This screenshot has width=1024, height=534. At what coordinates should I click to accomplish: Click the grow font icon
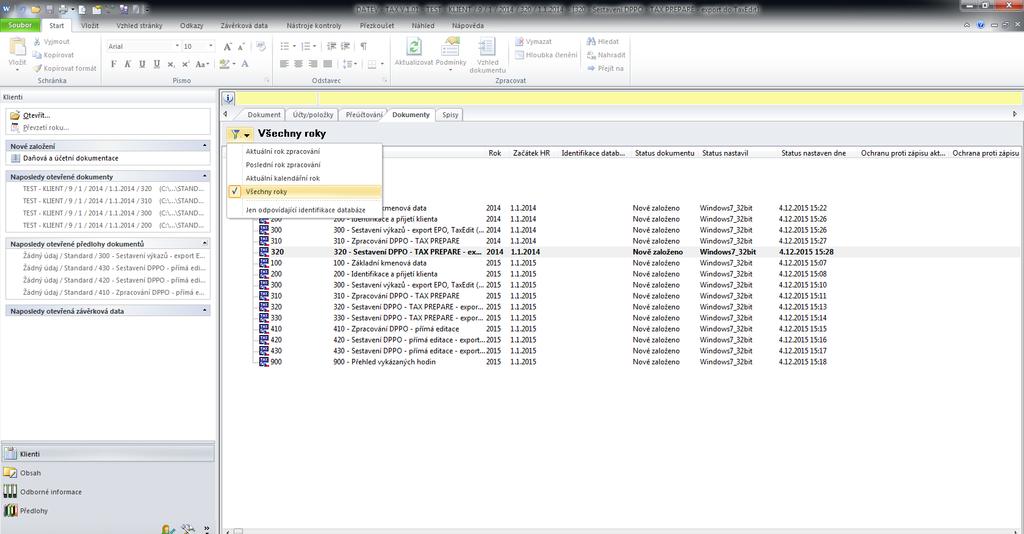[227, 46]
